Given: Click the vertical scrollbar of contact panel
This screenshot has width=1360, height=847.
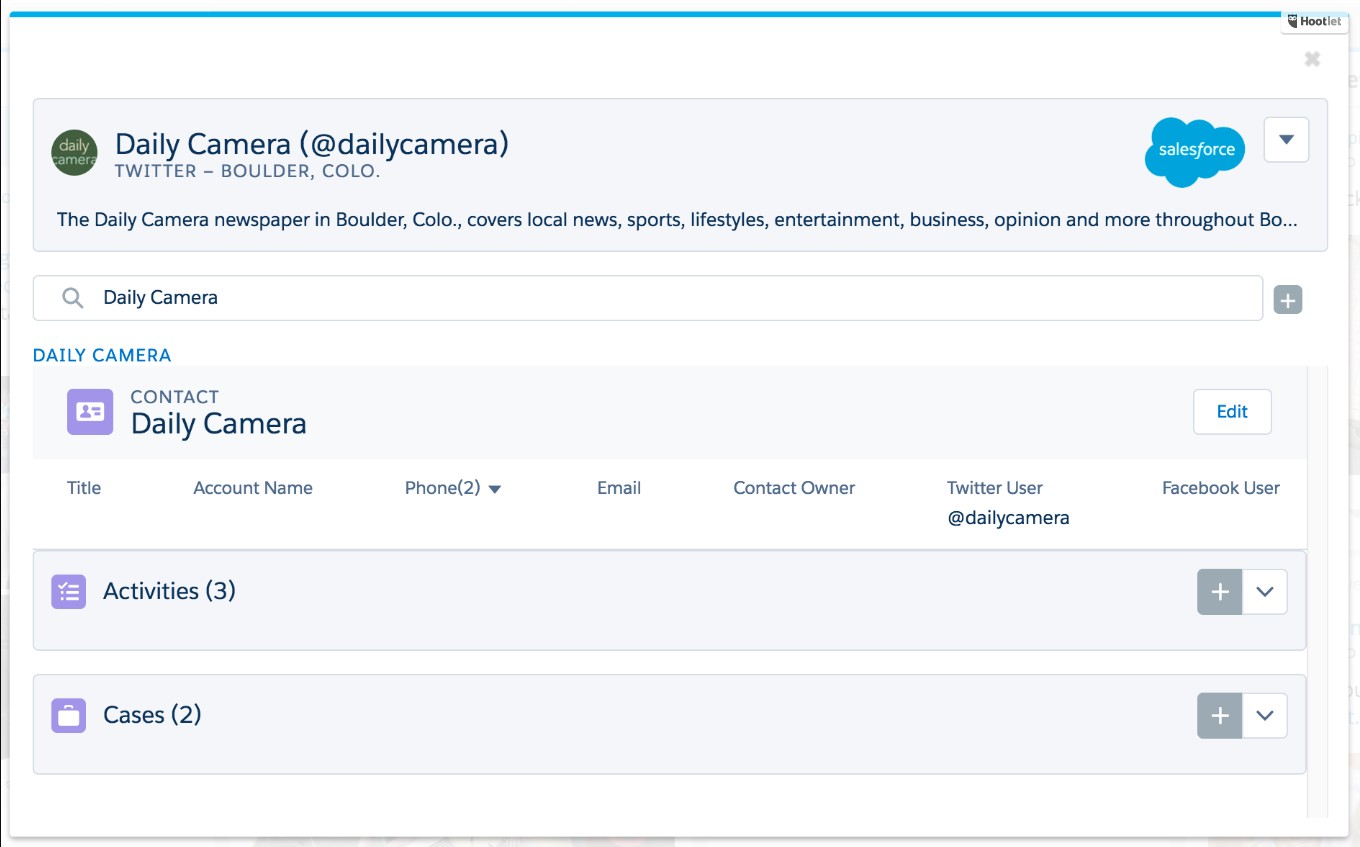Looking at the screenshot, I should point(1318,590).
